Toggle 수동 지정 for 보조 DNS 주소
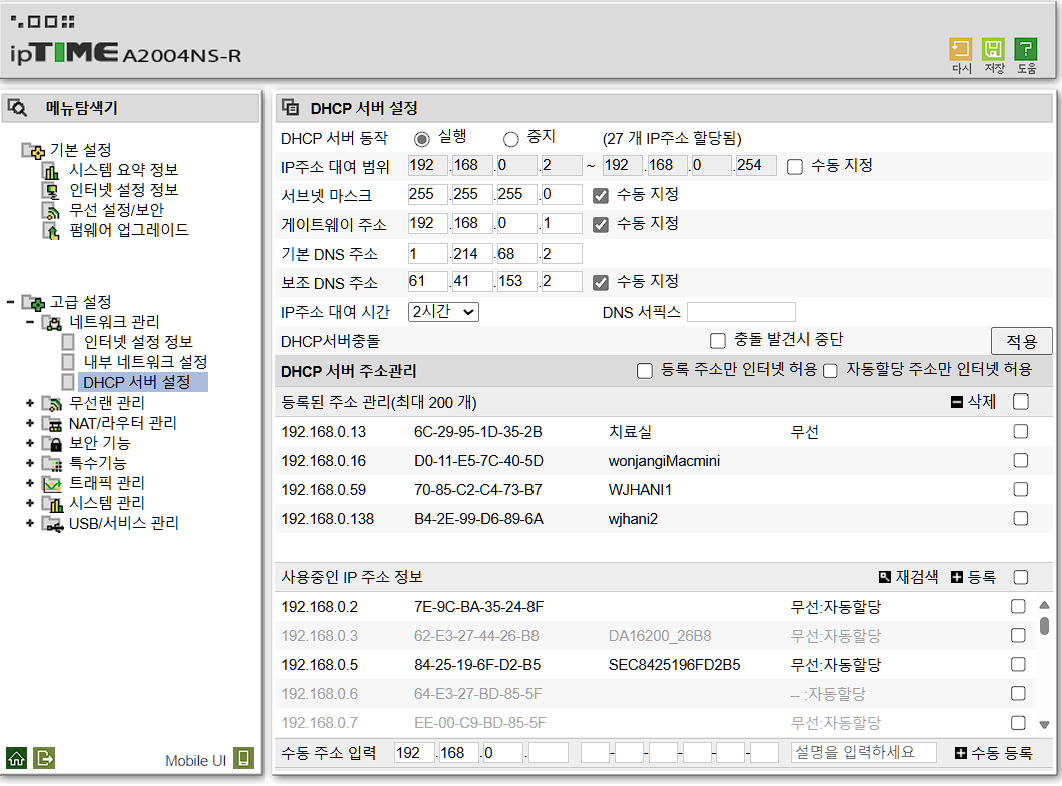The image size is (1062, 786). click(x=600, y=283)
